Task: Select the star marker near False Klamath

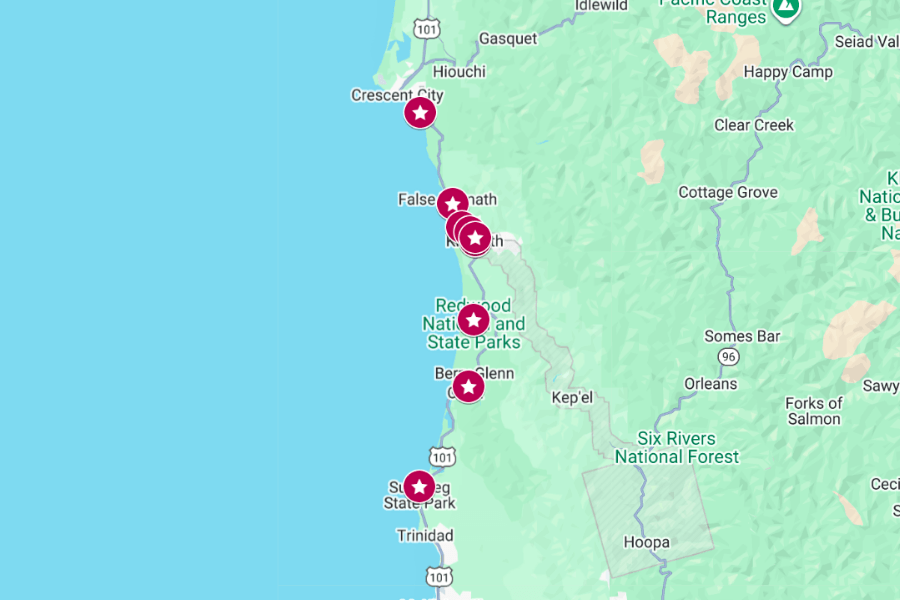Action: (x=452, y=203)
